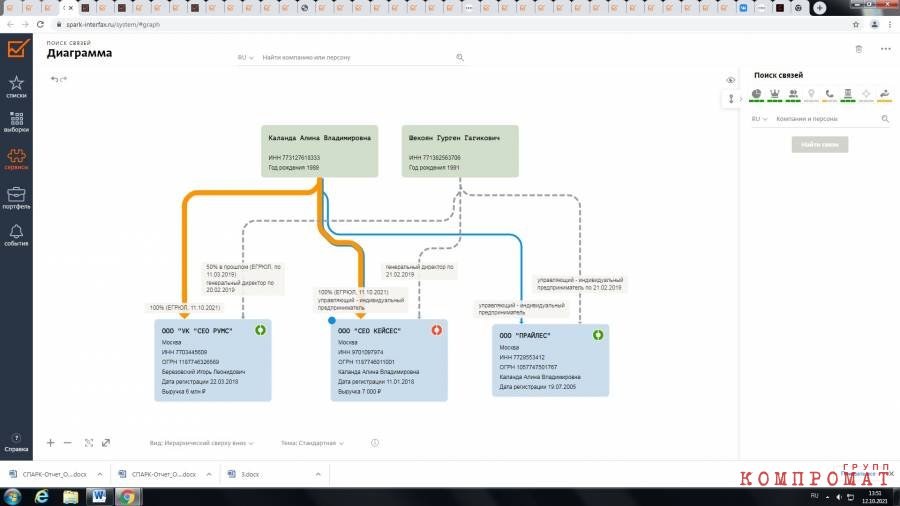The width and height of the screenshot is (900, 506).
Task: Open Internet Explorer from taskbar
Action: [x=41, y=496]
